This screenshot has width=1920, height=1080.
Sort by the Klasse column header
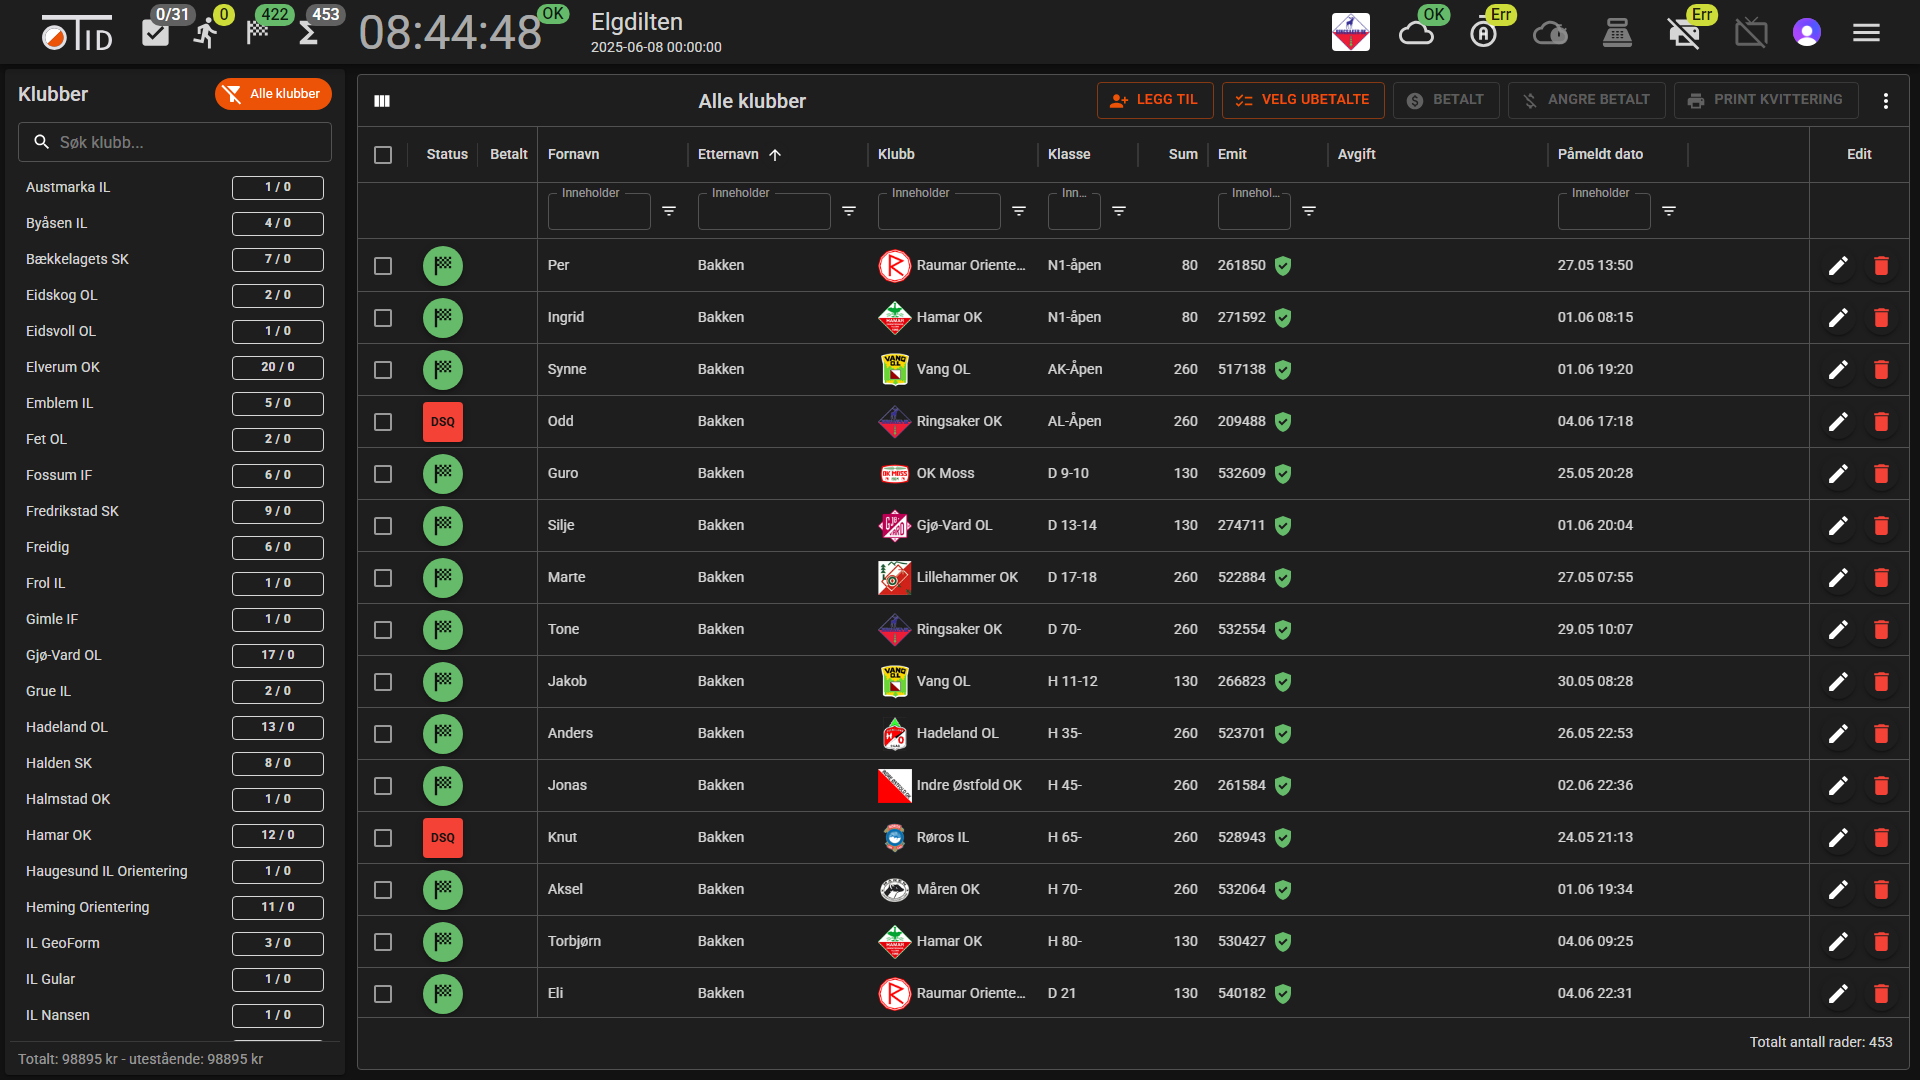tap(1069, 154)
